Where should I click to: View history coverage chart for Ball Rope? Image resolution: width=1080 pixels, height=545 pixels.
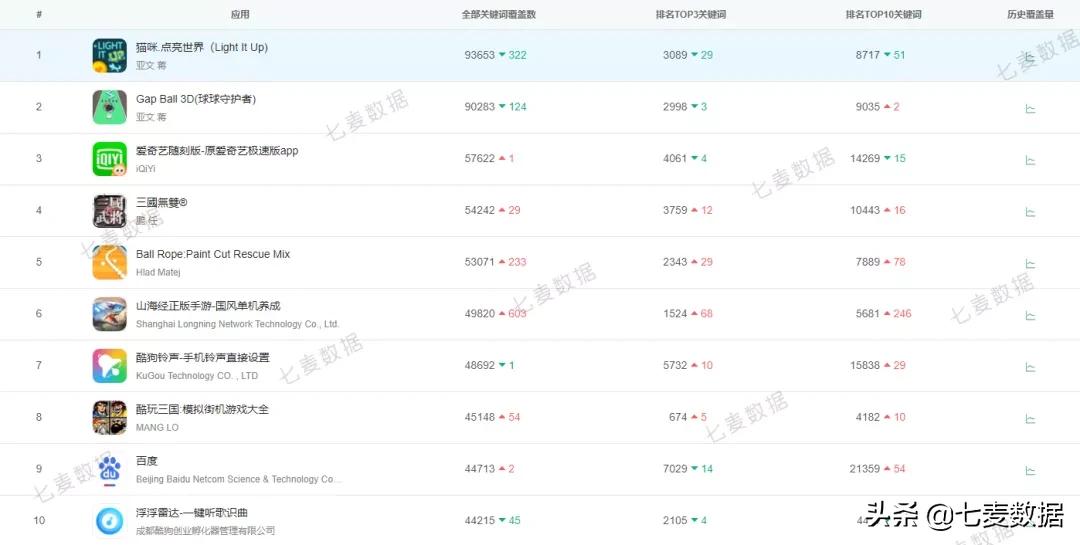tap(1030, 264)
